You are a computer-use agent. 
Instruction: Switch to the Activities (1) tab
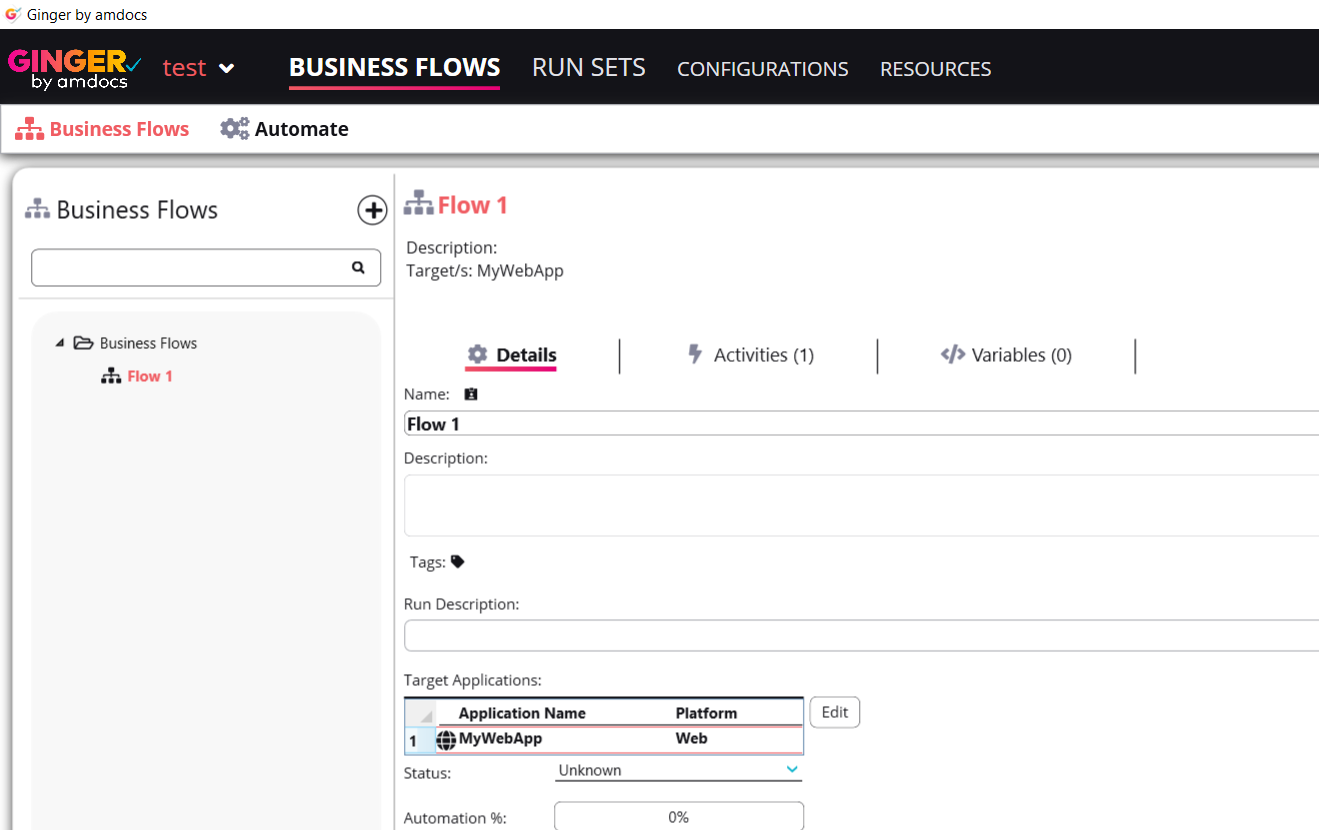click(x=750, y=355)
